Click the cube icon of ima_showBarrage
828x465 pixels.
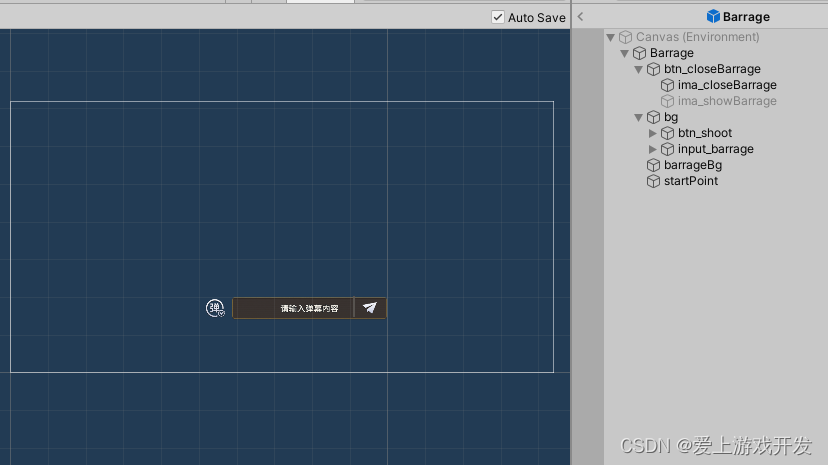point(667,101)
